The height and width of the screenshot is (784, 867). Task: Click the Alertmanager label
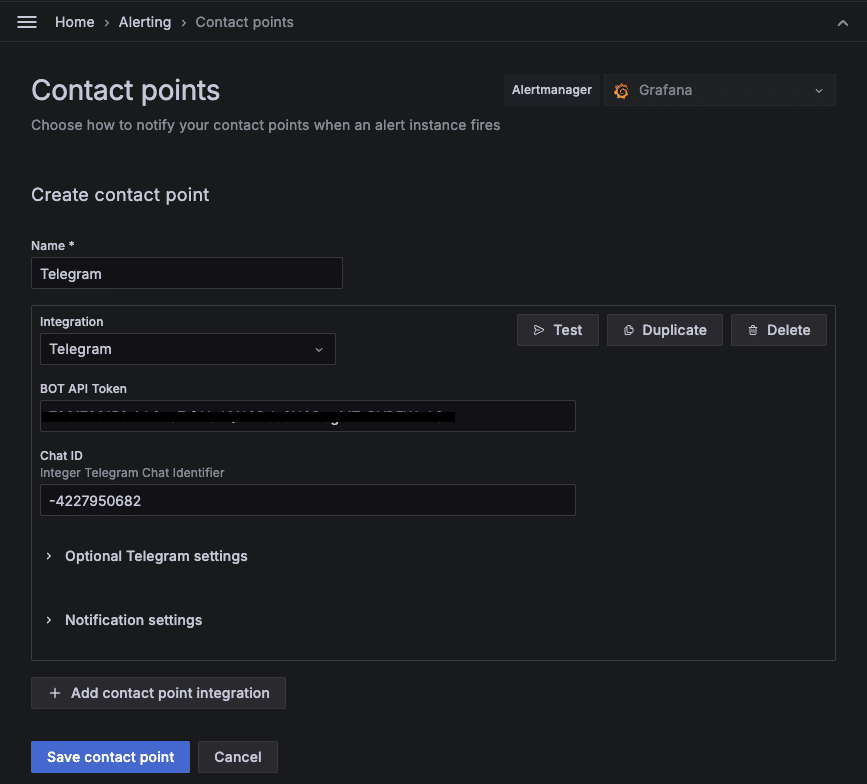click(x=551, y=90)
